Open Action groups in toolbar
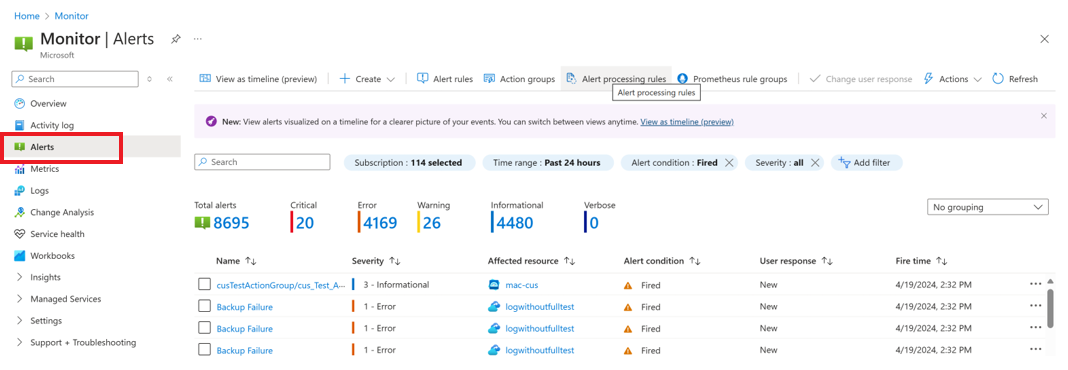The image size is (1068, 370). tap(519, 79)
